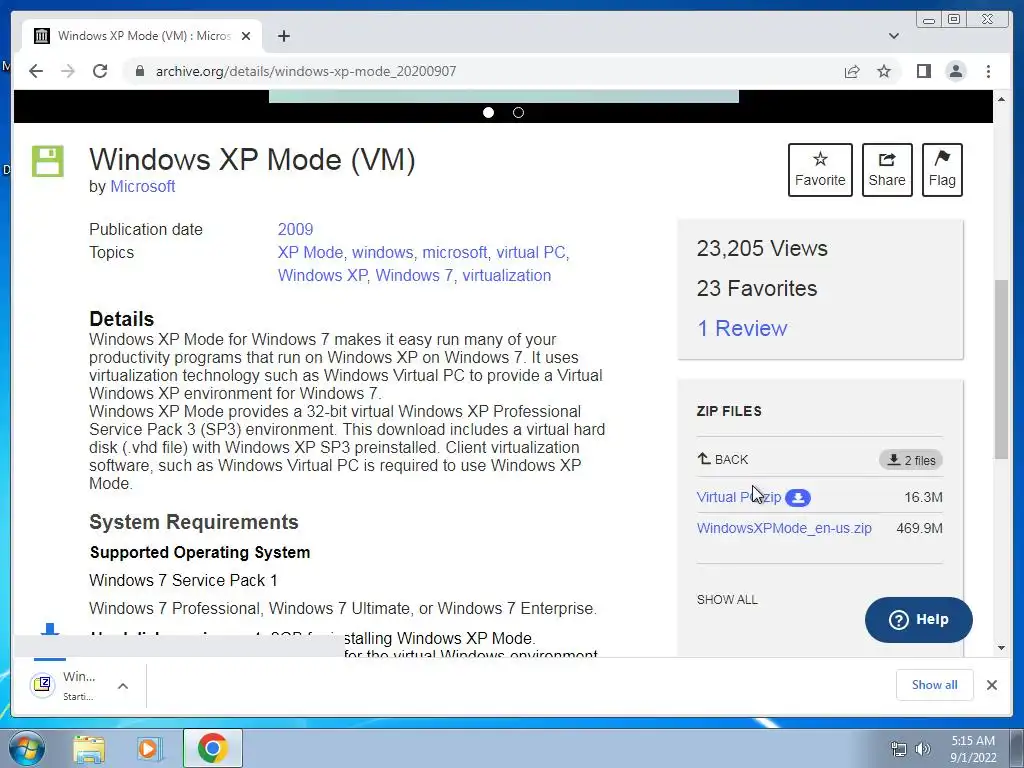
Task: Open the windows topic link
Action: (383, 252)
